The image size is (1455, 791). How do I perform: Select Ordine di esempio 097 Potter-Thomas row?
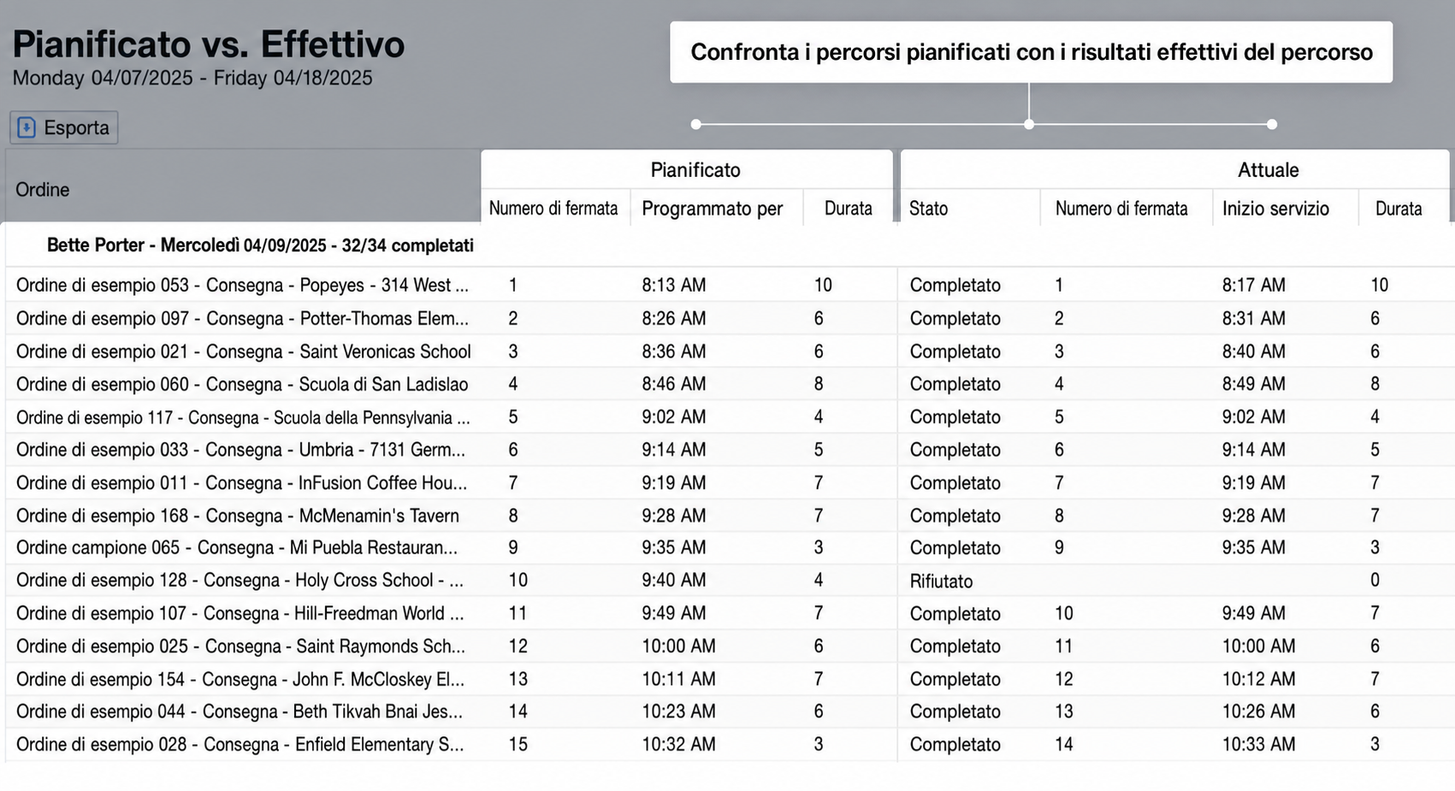(x=729, y=318)
